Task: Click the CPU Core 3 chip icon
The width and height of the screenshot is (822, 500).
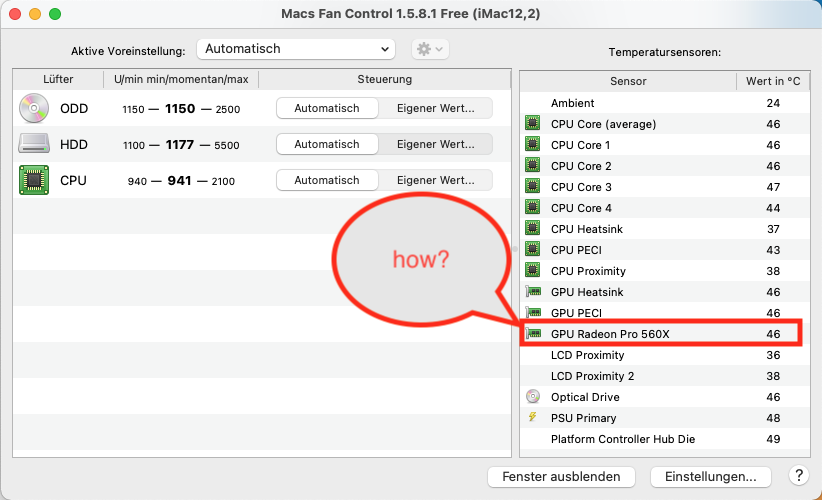Action: click(x=533, y=187)
